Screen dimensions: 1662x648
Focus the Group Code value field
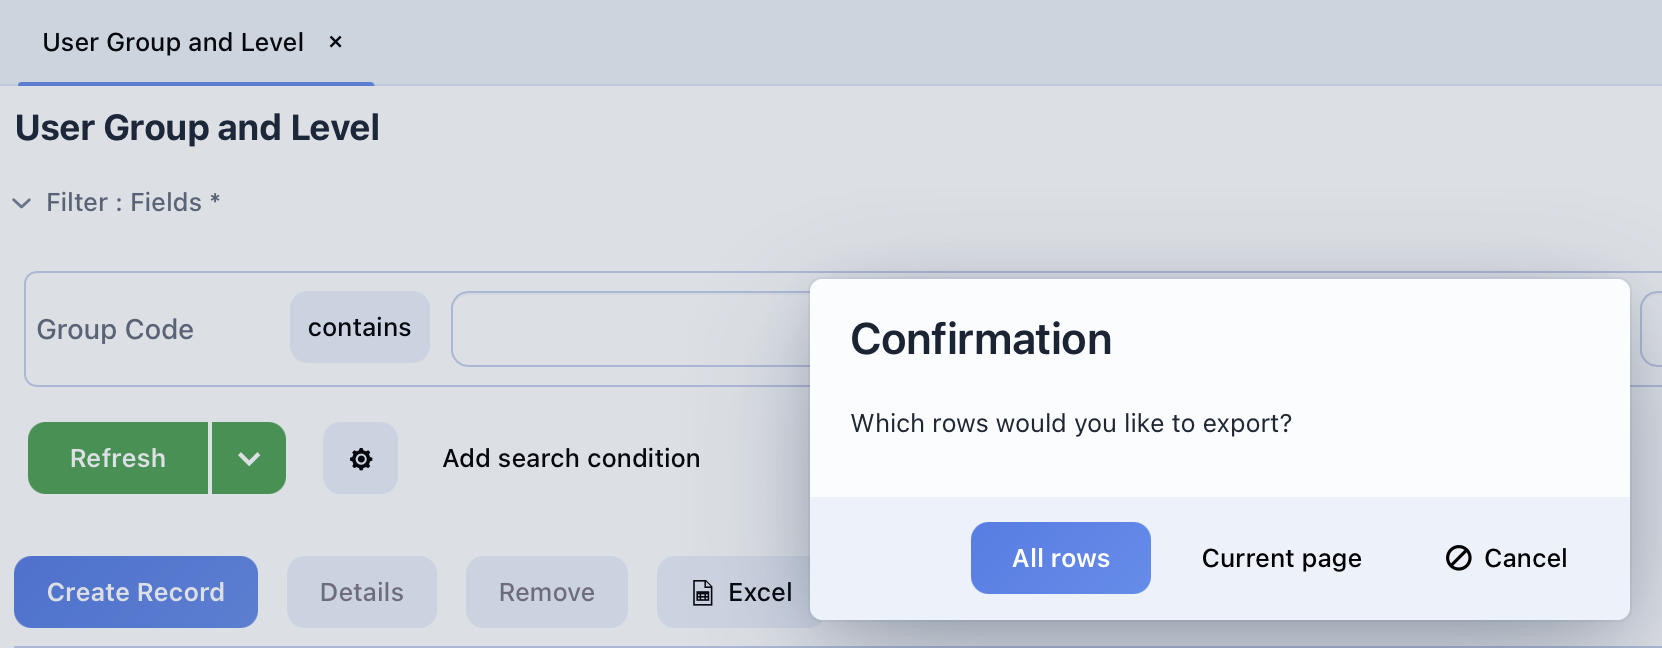[x=630, y=329]
